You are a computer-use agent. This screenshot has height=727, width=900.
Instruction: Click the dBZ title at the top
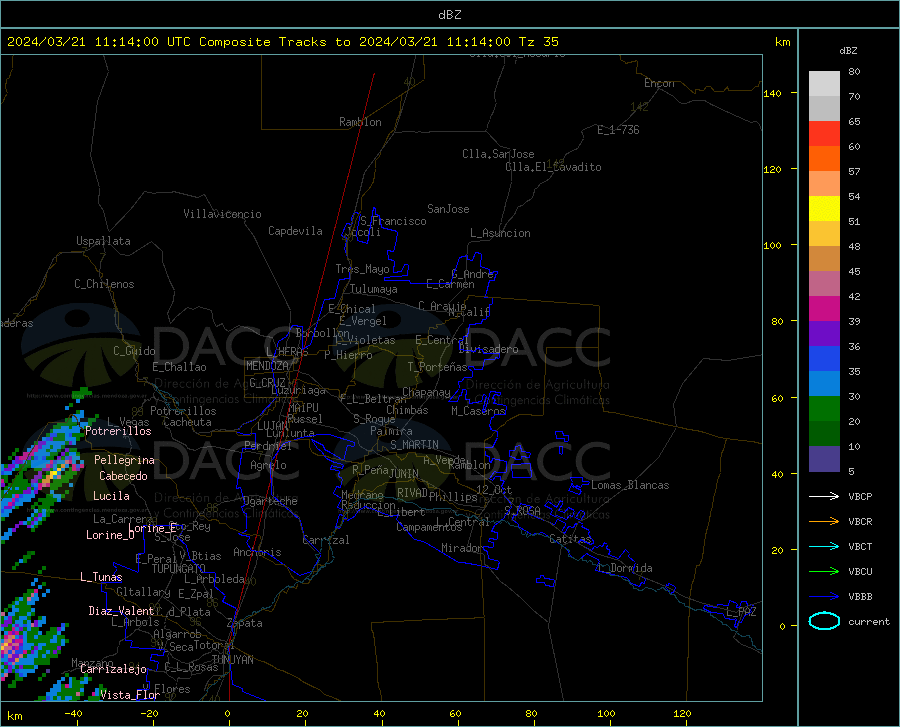(449, 14)
